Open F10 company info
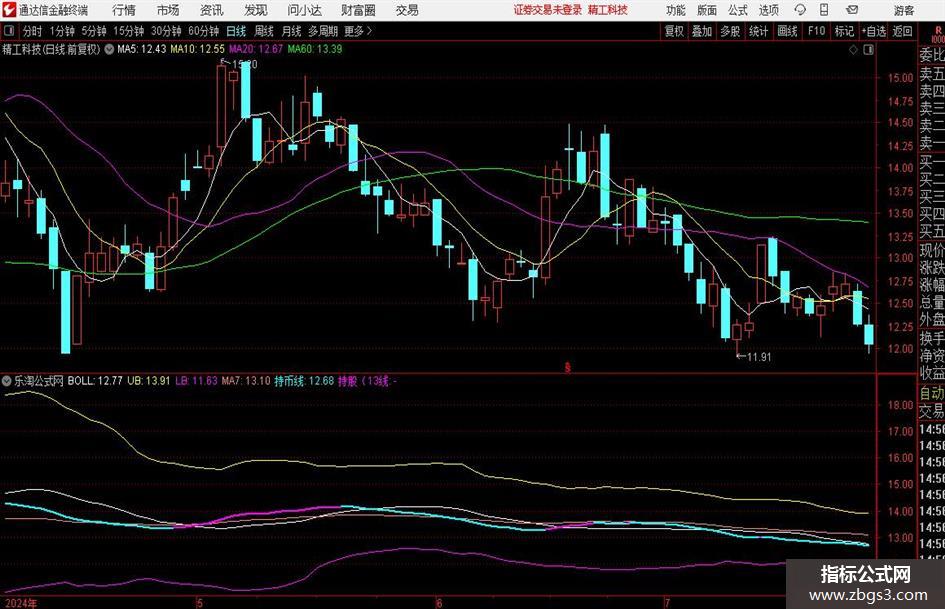The image size is (945, 609). [816, 31]
